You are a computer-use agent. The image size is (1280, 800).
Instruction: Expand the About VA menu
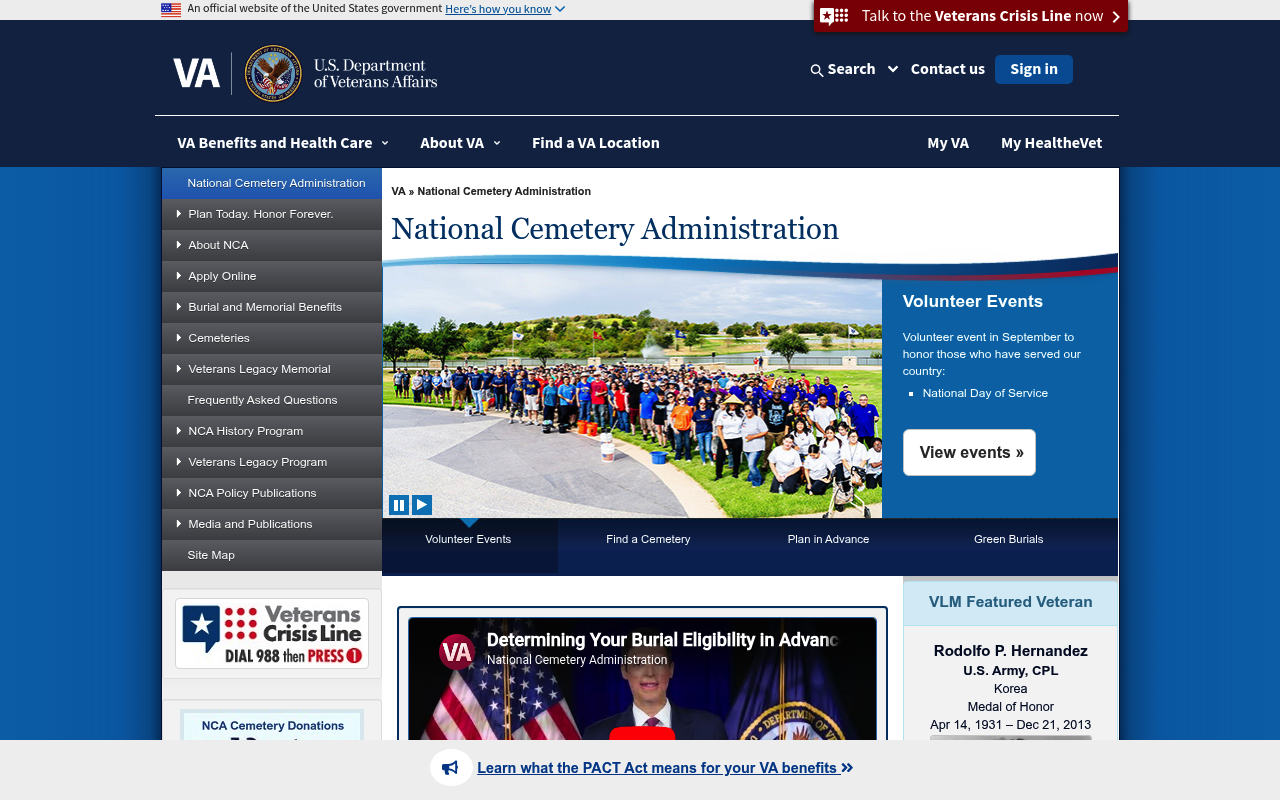[460, 142]
